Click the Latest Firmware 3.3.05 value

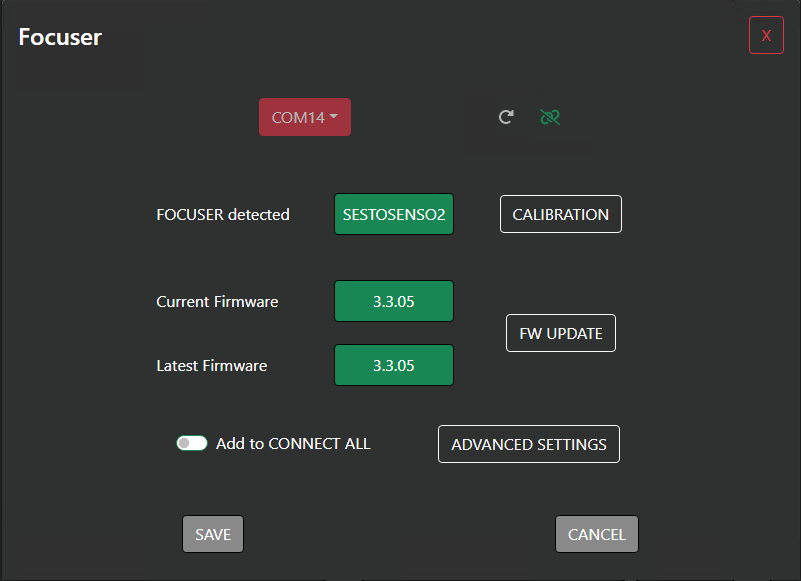coord(394,365)
